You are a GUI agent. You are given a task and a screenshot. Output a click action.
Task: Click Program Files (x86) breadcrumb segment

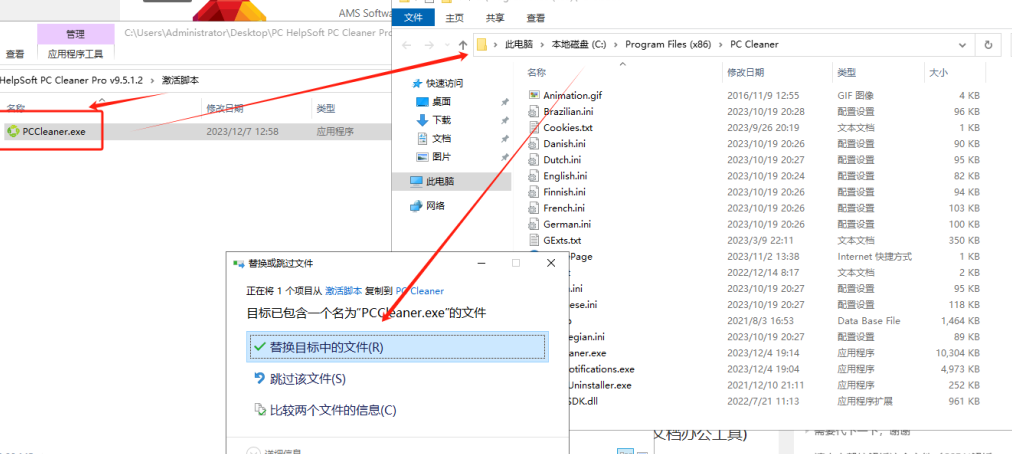668,45
